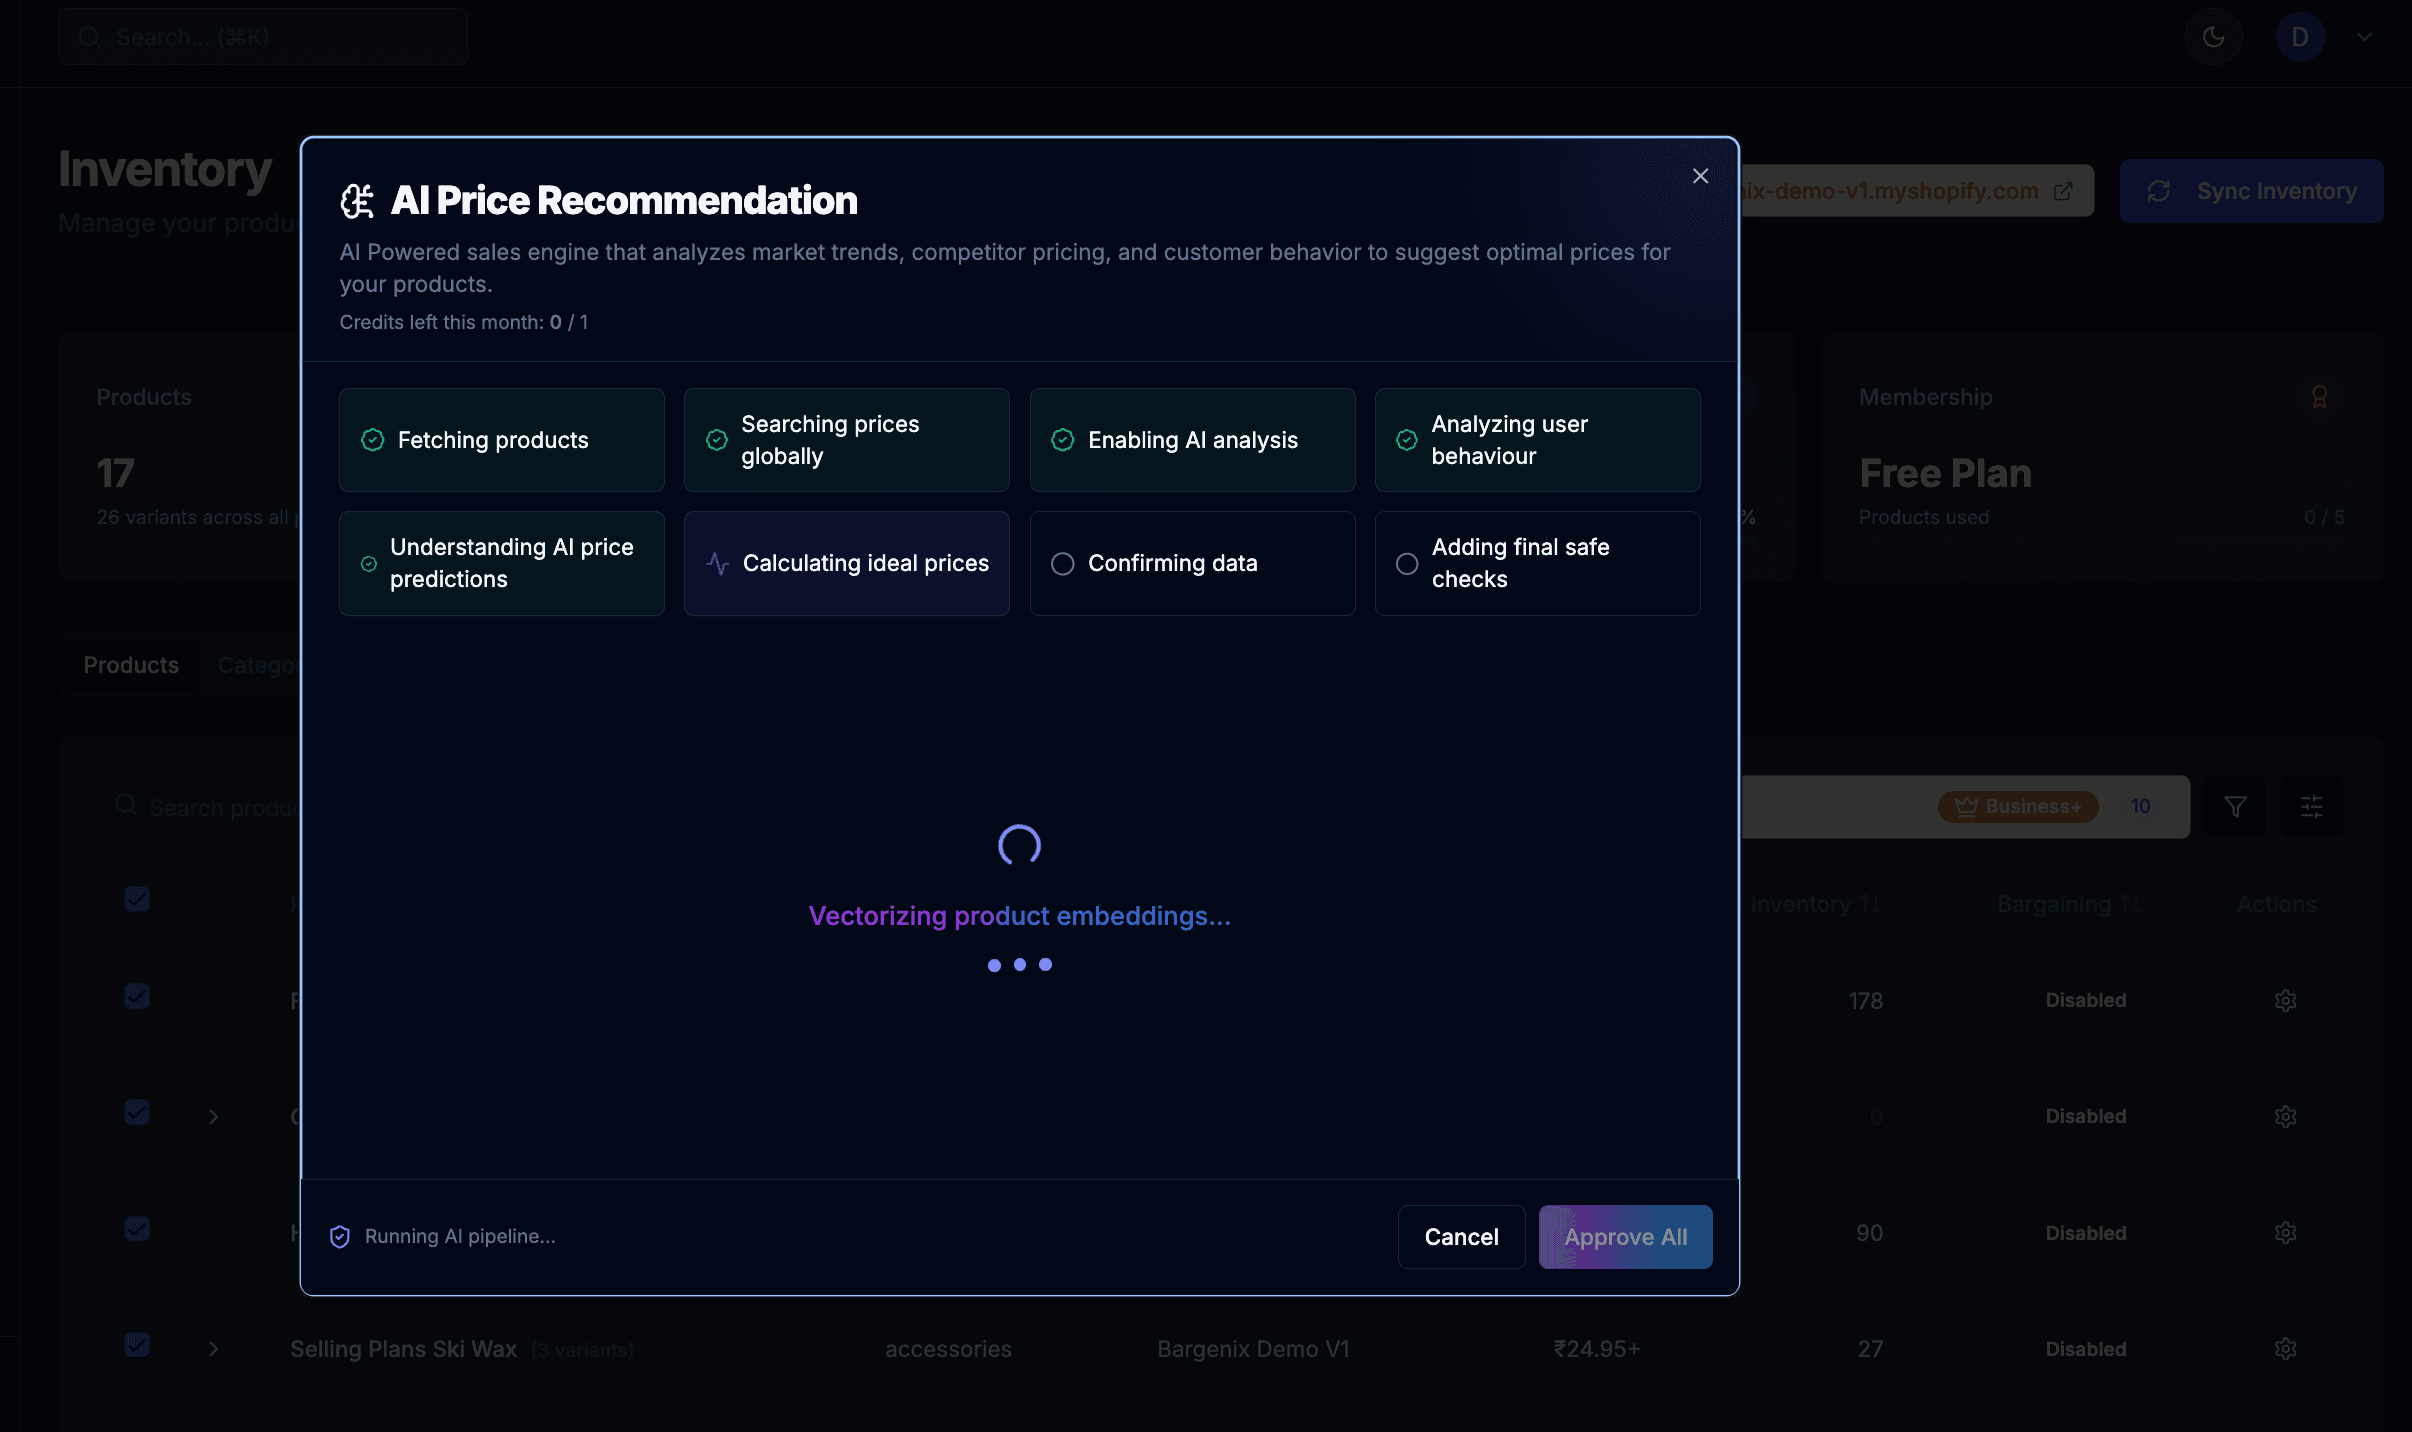
Task: Expand the Selling Plans Ski Wax variants chevron
Action: (x=213, y=1349)
